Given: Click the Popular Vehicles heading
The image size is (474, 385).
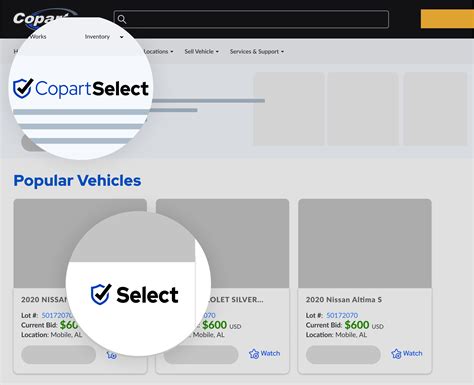Looking at the screenshot, I should tap(77, 181).
